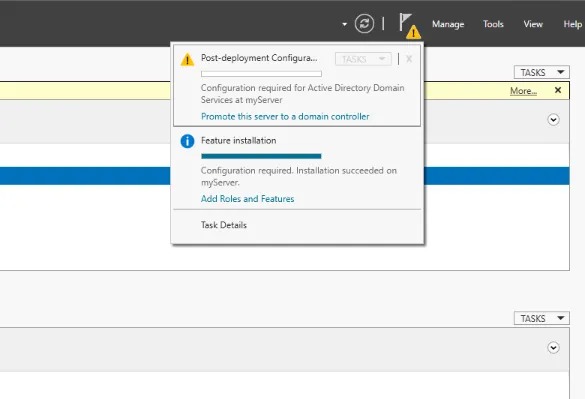
Task: Open the Manage menu
Action: [x=448, y=24]
